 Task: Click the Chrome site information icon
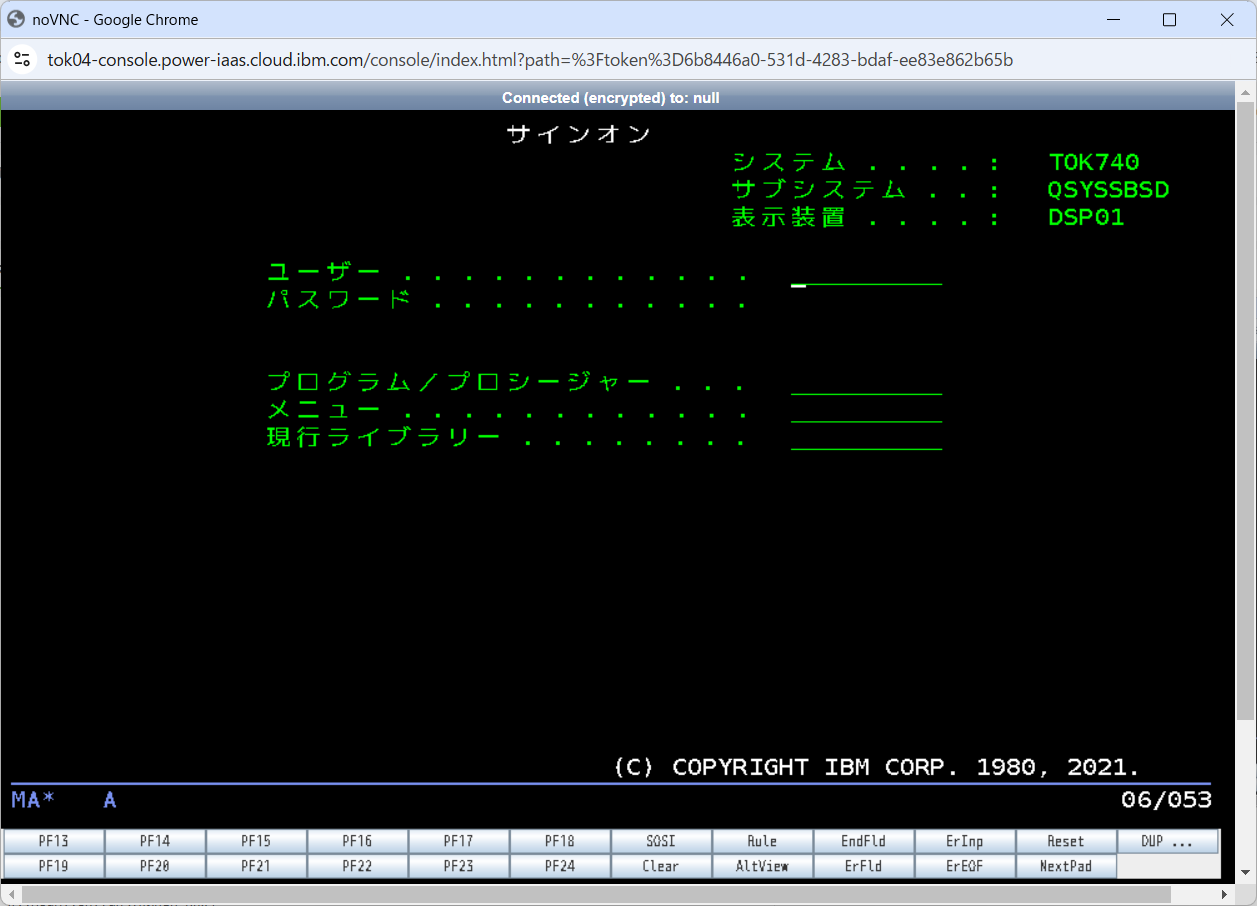22,60
